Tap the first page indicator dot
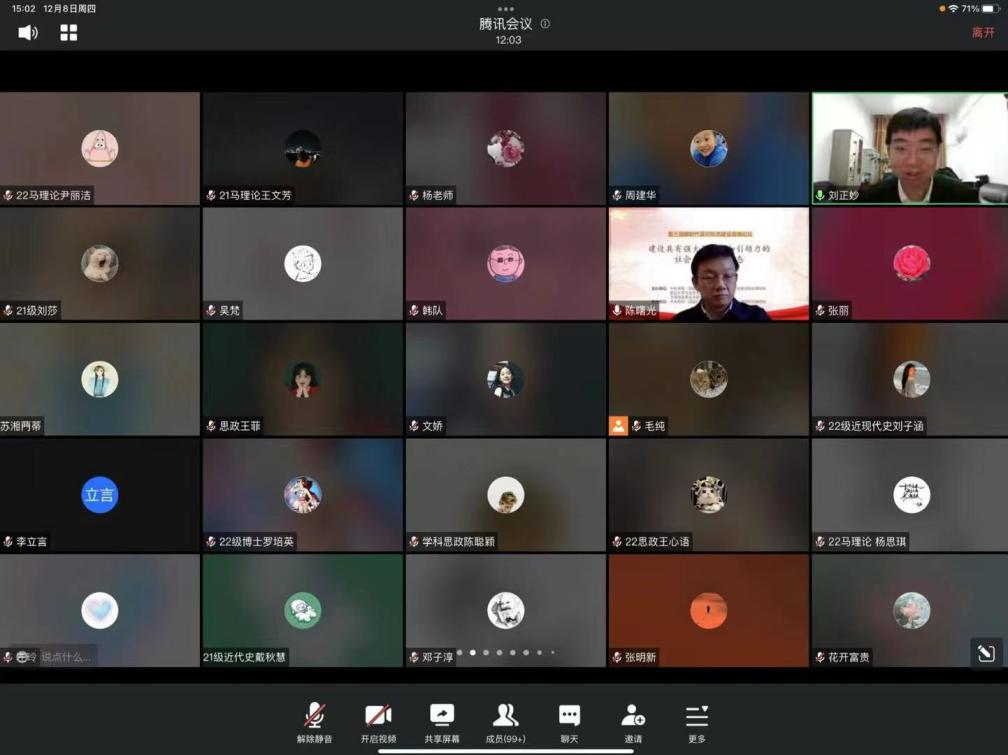 pyautogui.click(x=459, y=653)
